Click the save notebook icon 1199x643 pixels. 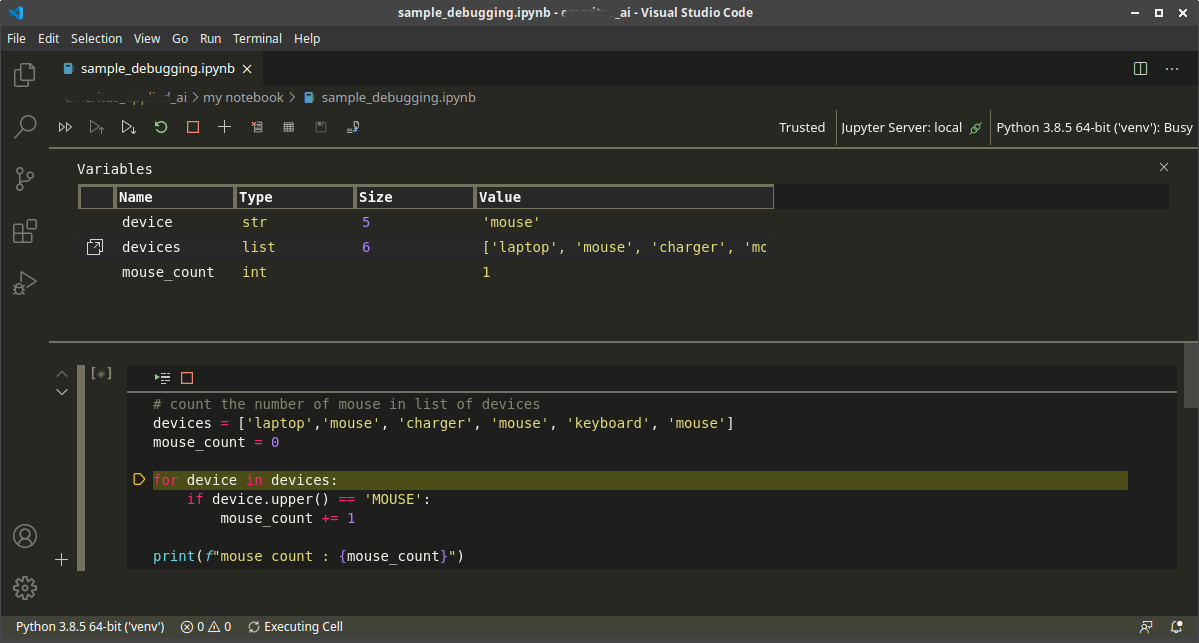(320, 127)
